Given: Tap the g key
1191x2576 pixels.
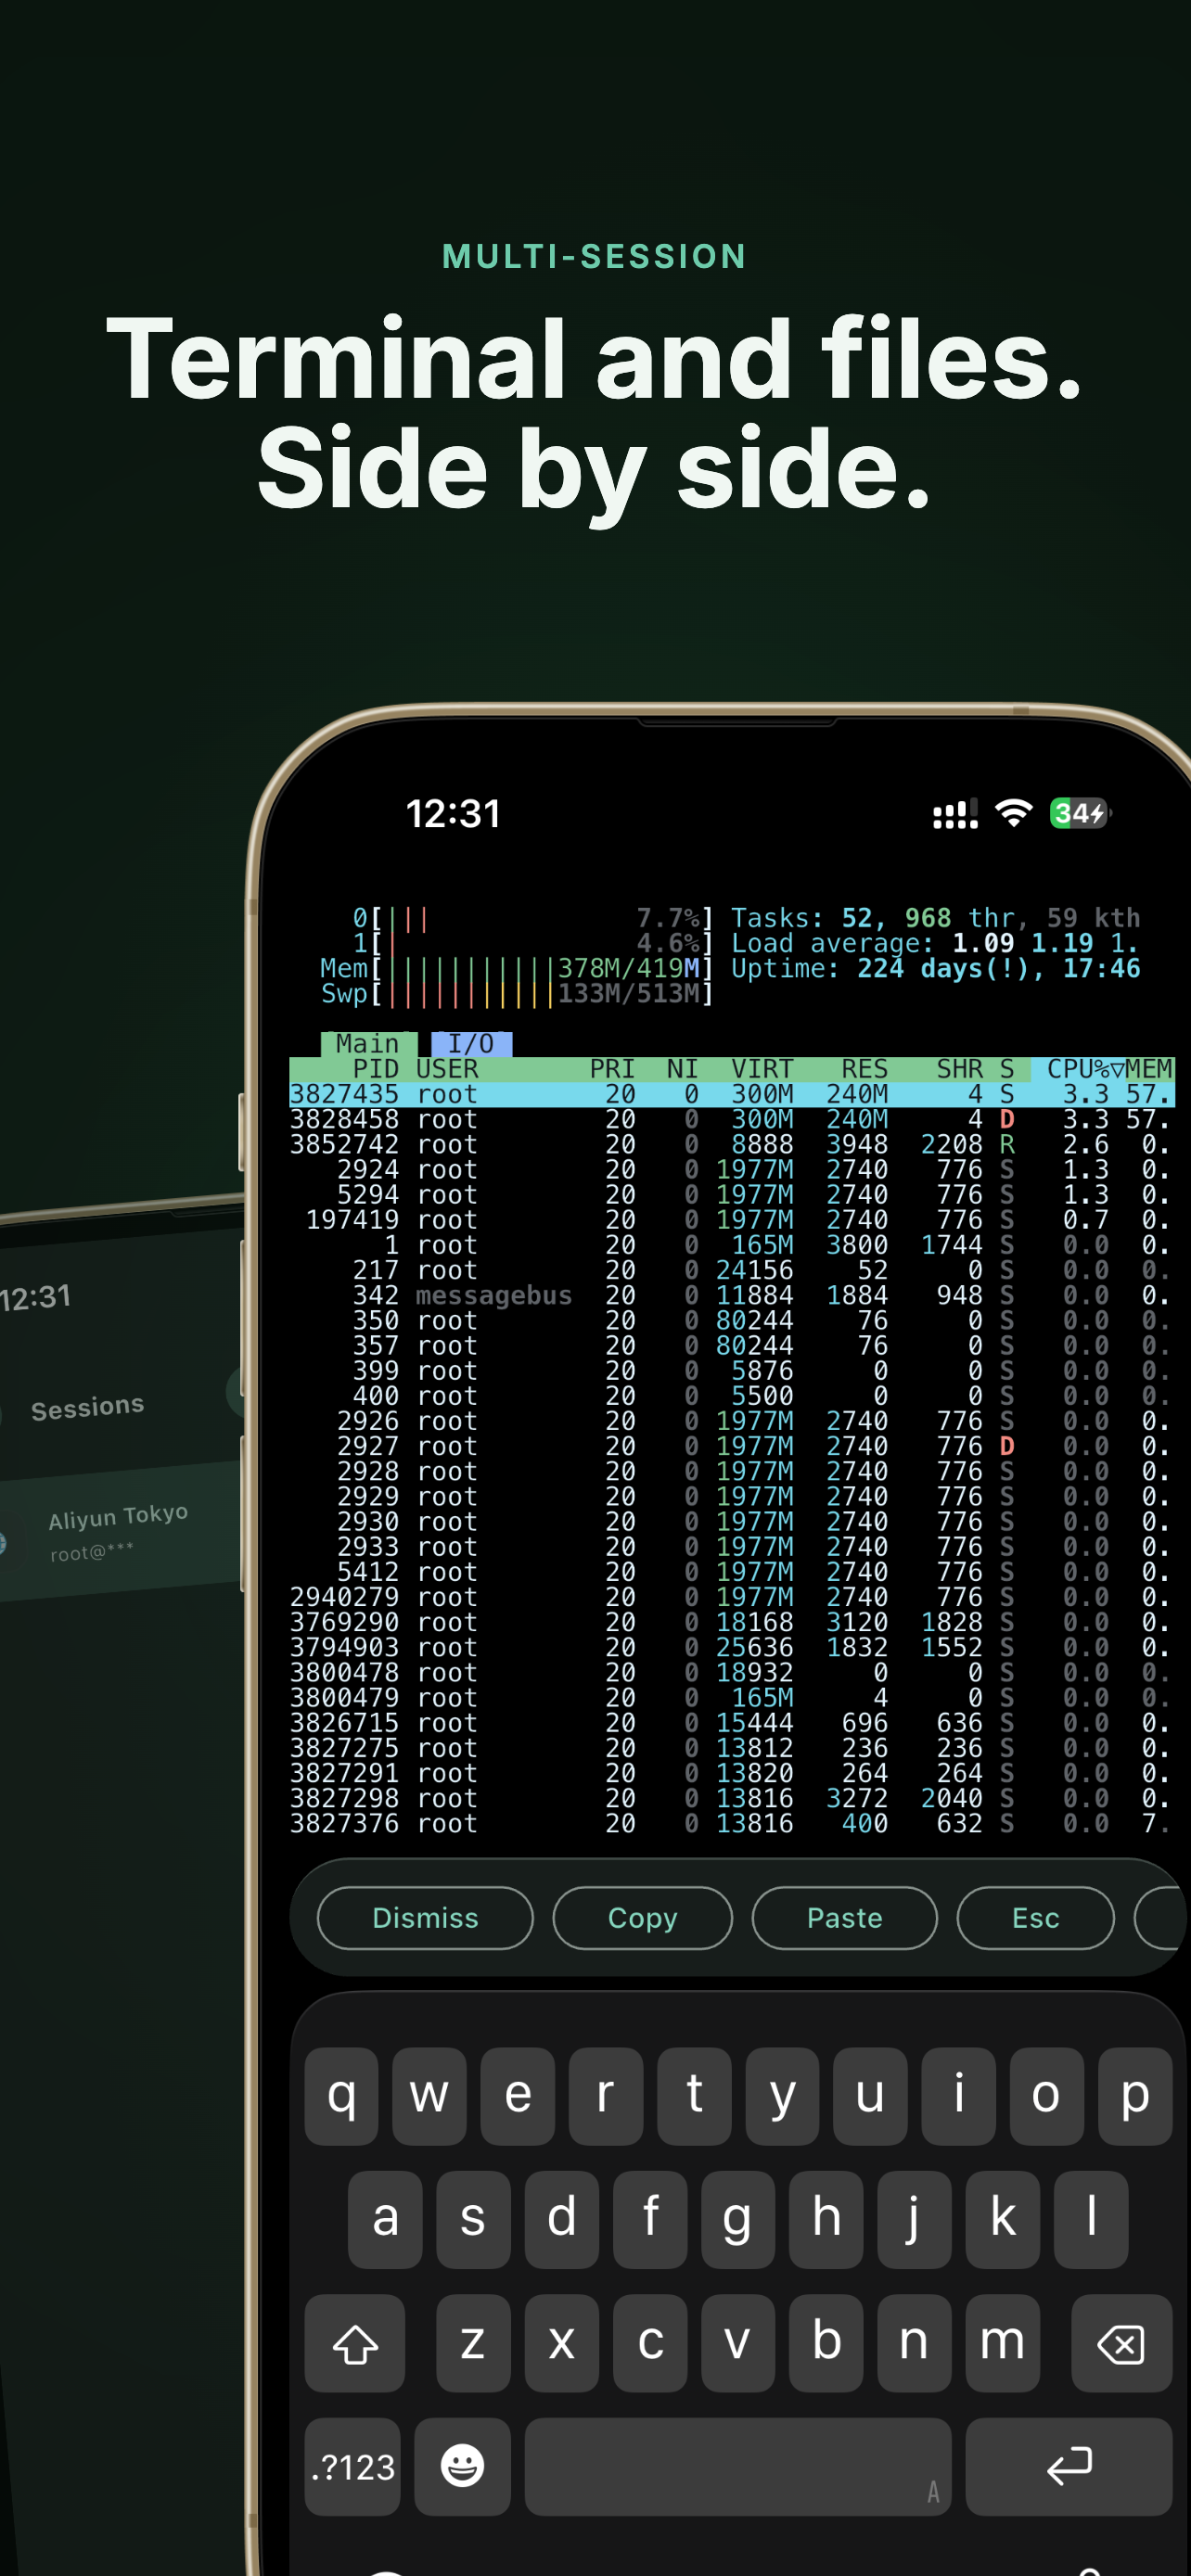Looking at the screenshot, I should [x=738, y=2219].
